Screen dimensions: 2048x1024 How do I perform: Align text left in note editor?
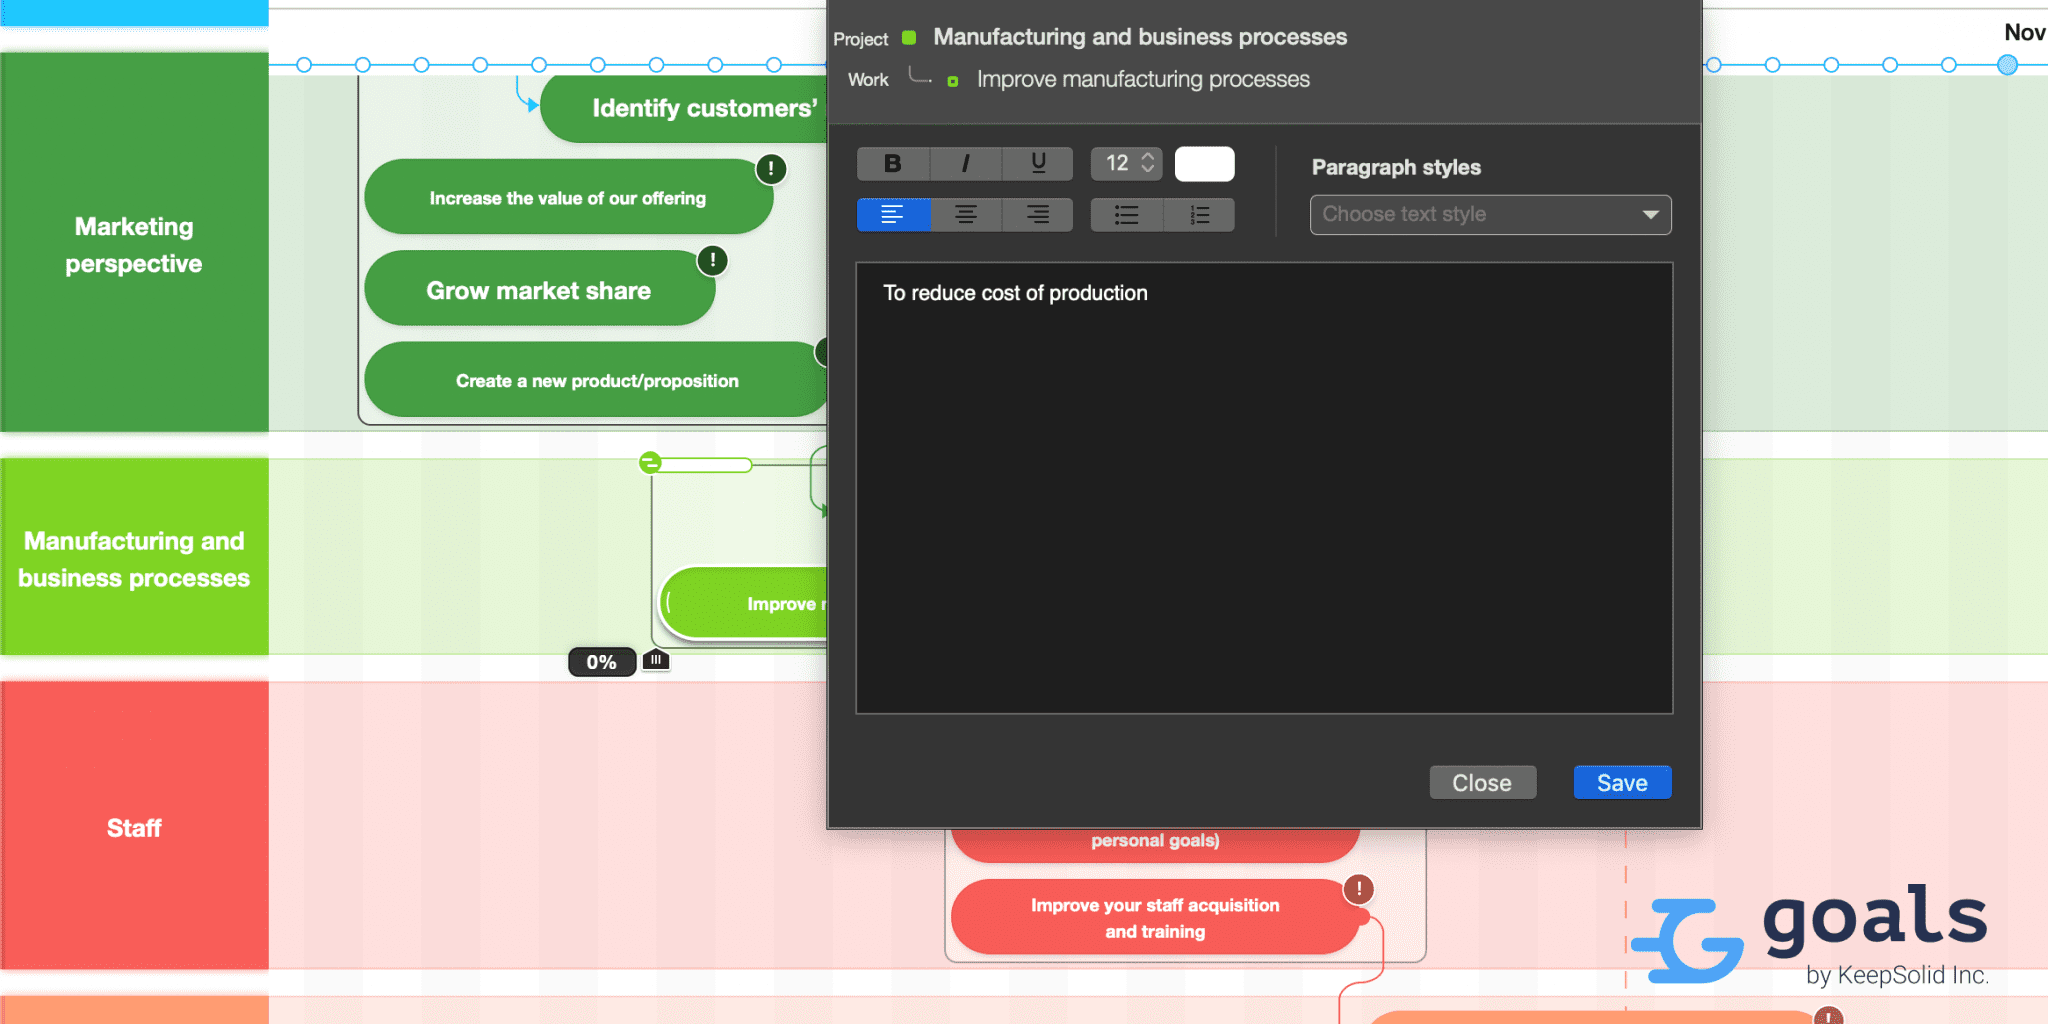[893, 215]
